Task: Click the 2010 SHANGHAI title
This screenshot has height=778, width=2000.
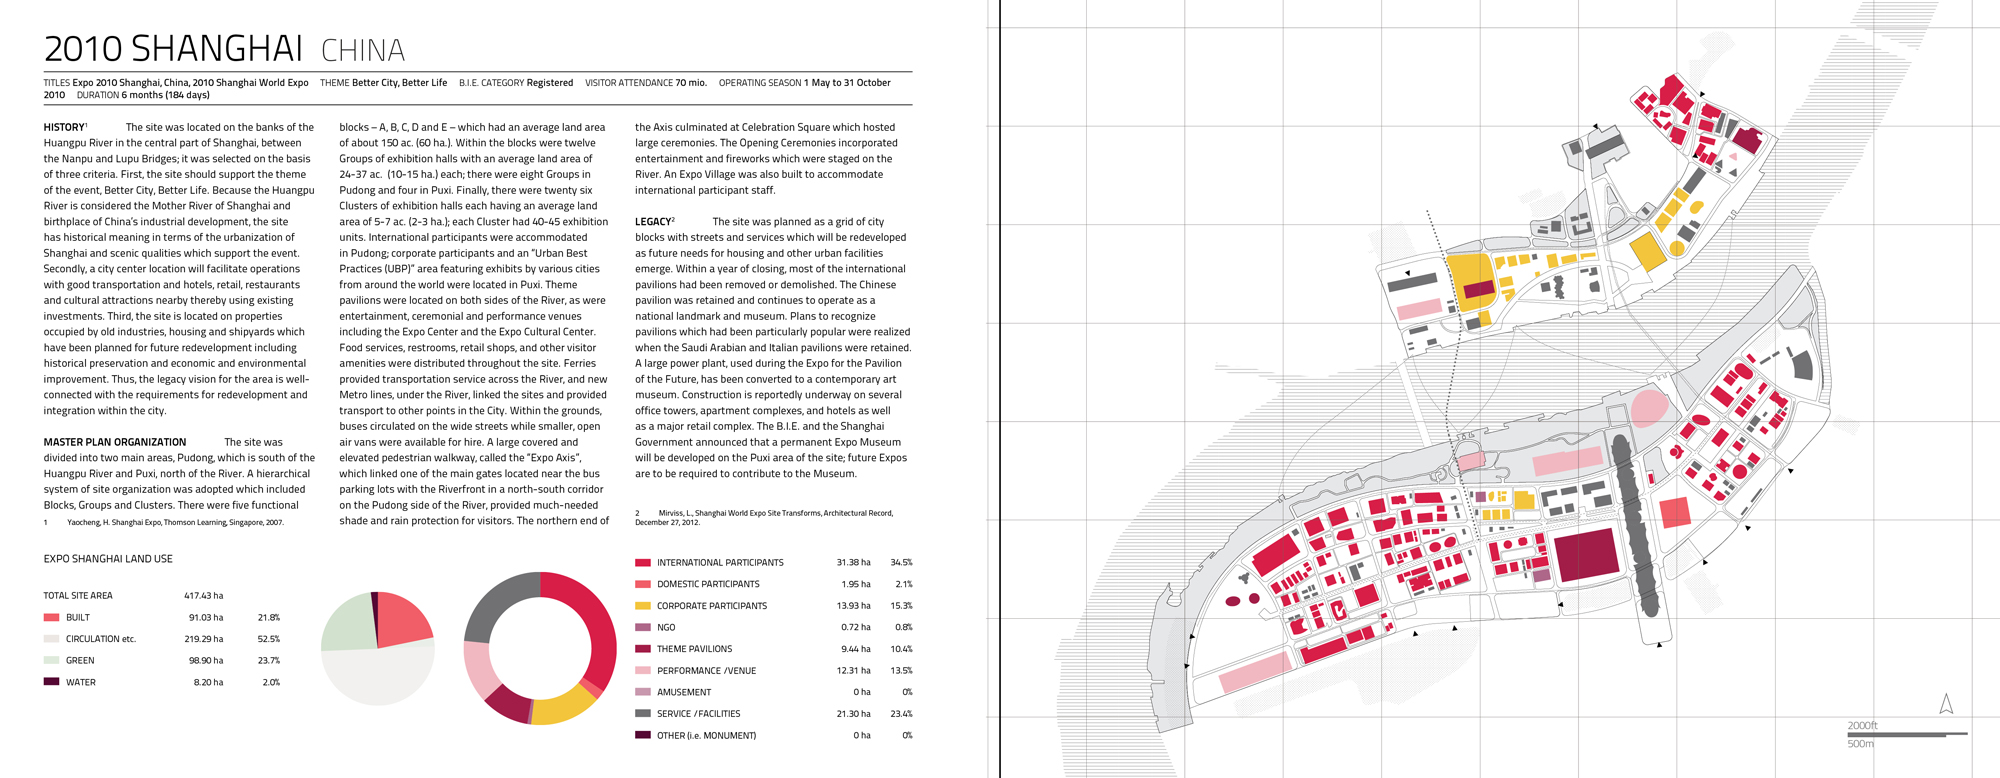Action: 173,49
